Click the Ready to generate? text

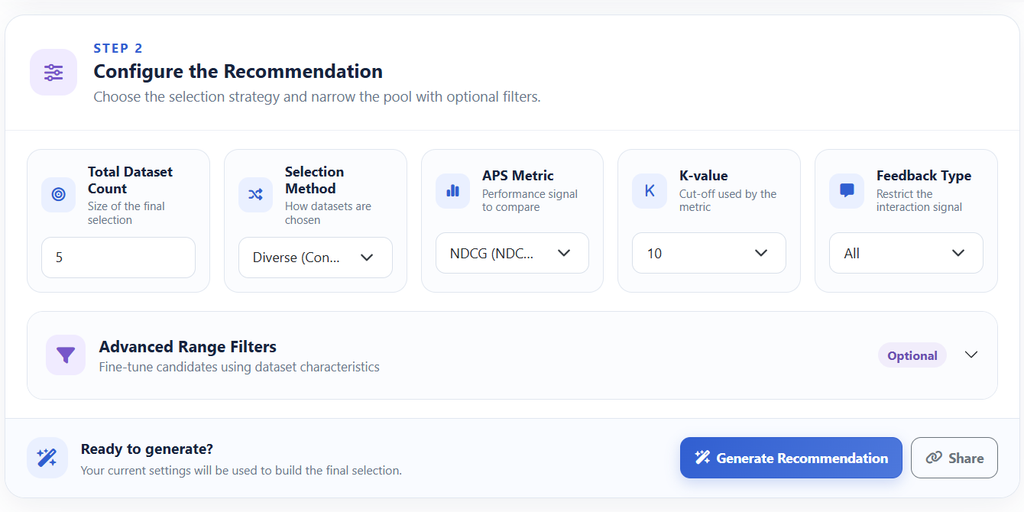click(x=147, y=449)
